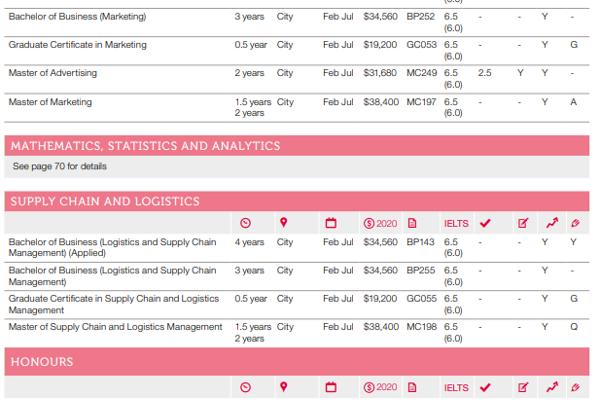Image resolution: width=600 pixels, height=400 pixels.
Task: Click Master of Supply Chain and Logistics Management
Action: 115,327
